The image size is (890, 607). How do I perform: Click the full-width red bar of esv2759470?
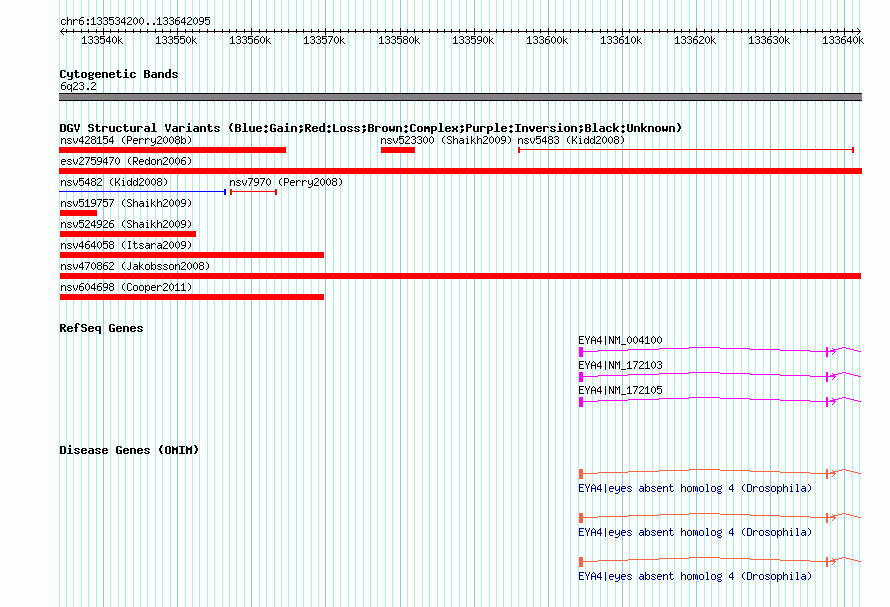460,171
